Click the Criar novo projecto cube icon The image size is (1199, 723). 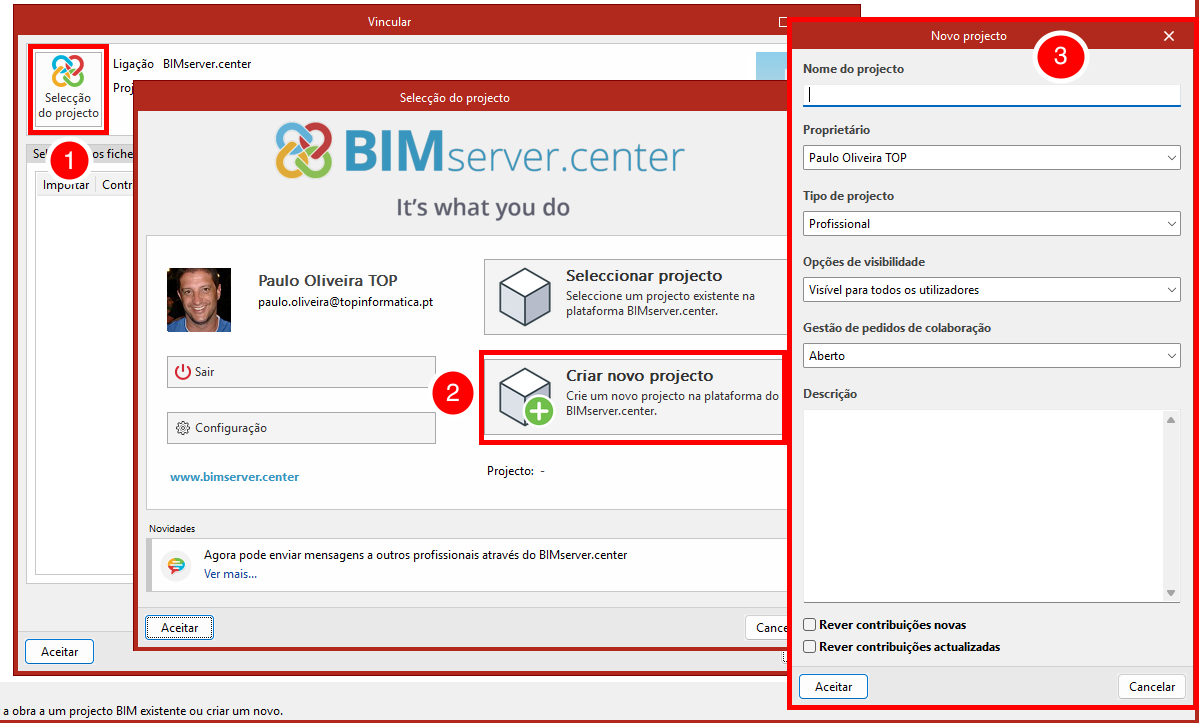point(526,395)
